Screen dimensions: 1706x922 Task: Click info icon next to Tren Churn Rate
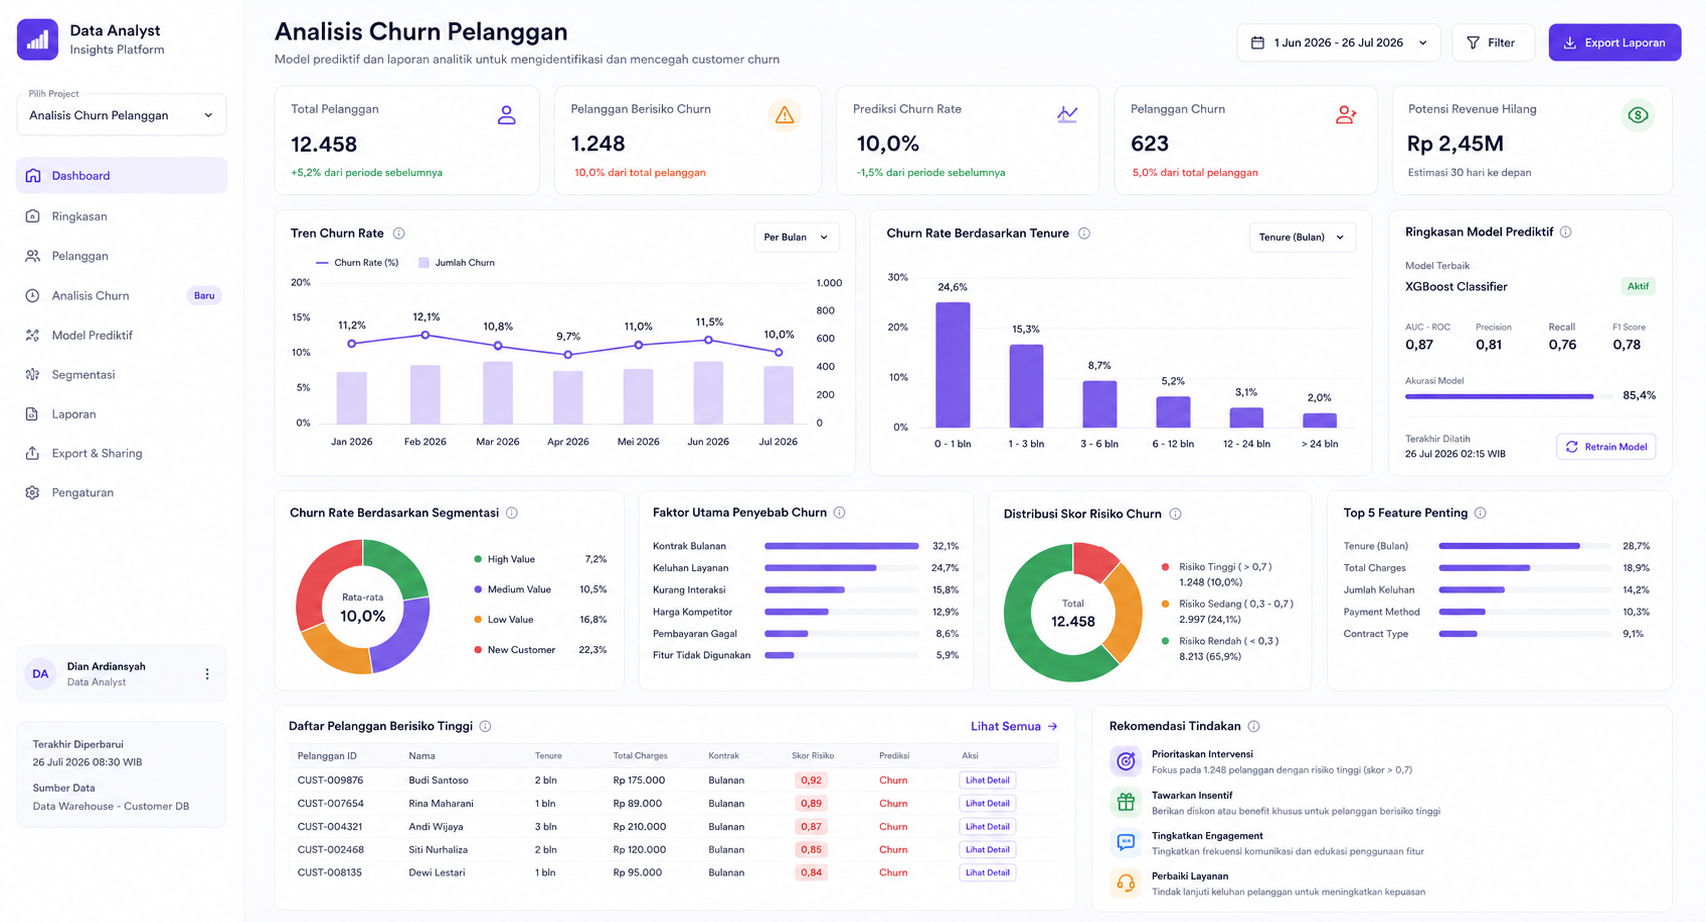click(399, 233)
